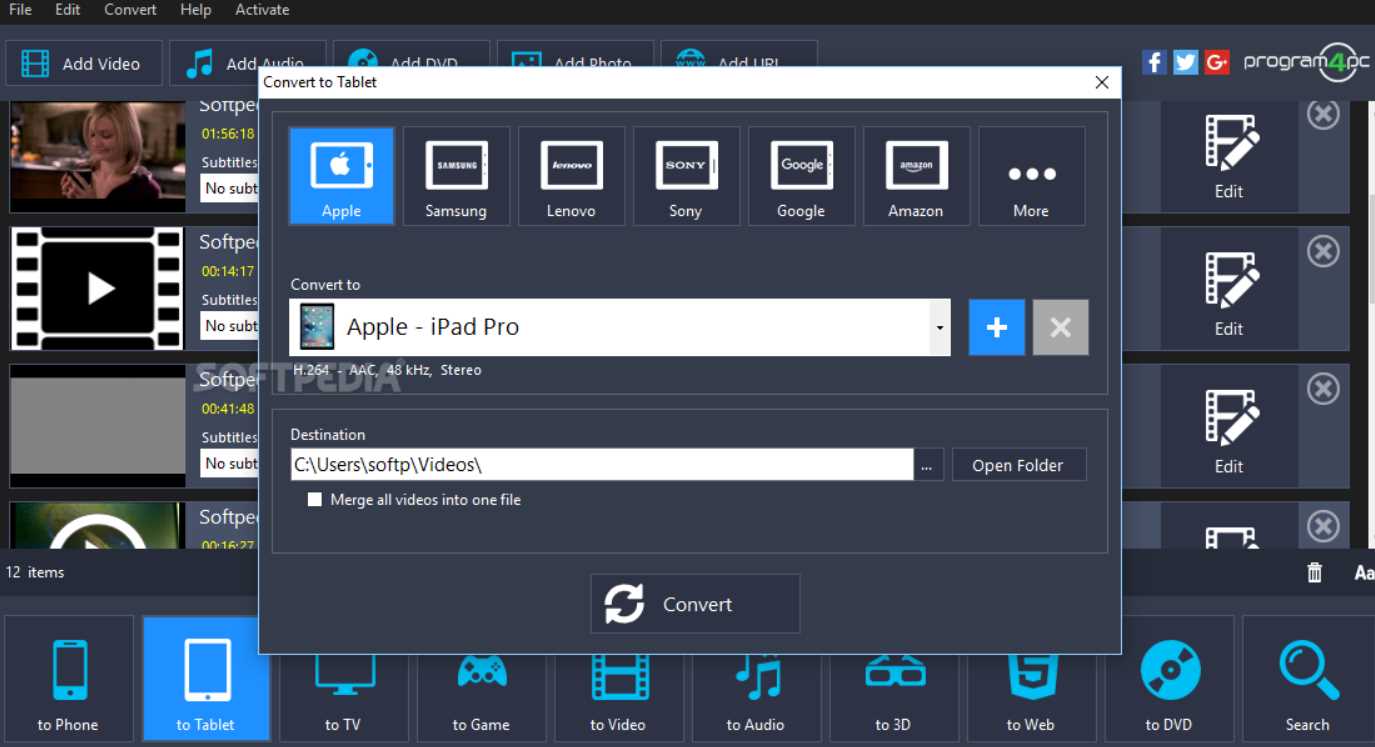Screen dimensions: 1375x747
Task: Click the Open Folder button
Action: tap(1018, 465)
